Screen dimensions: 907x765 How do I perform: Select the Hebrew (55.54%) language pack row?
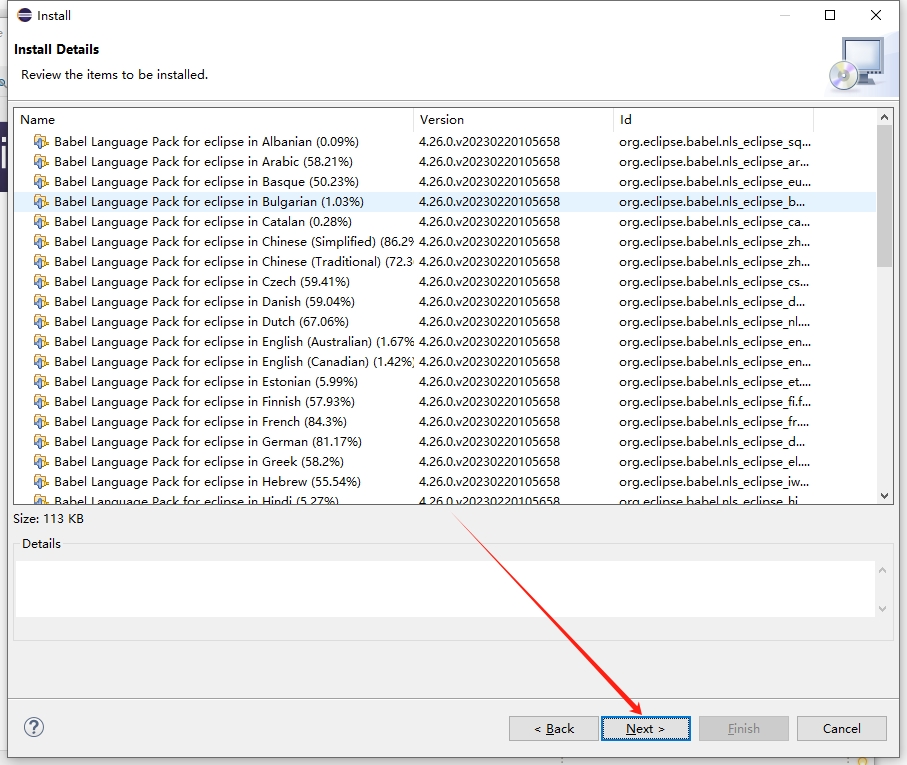pyautogui.click(x=445, y=482)
